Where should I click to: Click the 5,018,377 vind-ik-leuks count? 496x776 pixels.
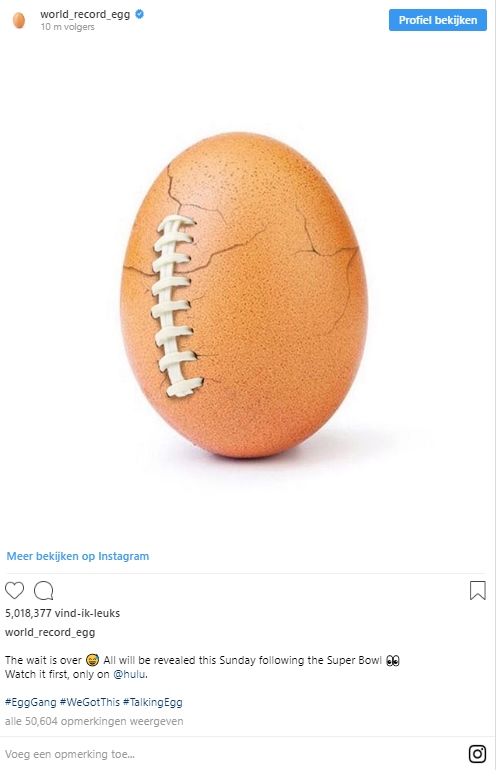pos(62,613)
